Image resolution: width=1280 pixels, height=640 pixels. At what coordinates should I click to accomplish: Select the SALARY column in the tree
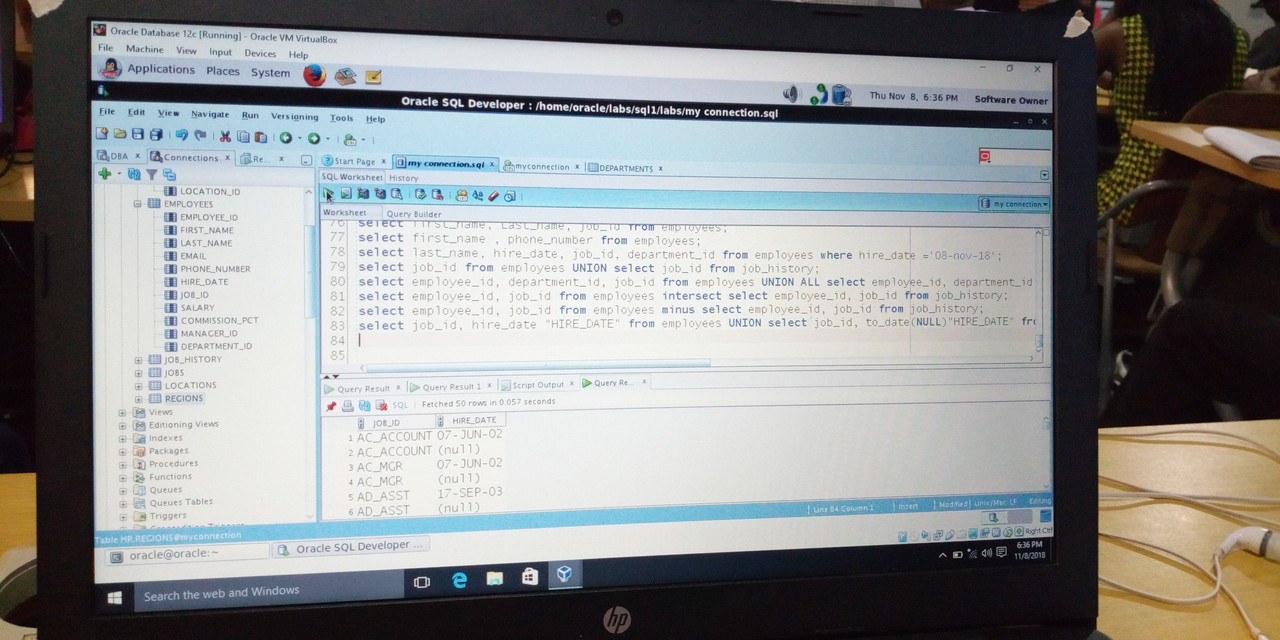[198, 307]
